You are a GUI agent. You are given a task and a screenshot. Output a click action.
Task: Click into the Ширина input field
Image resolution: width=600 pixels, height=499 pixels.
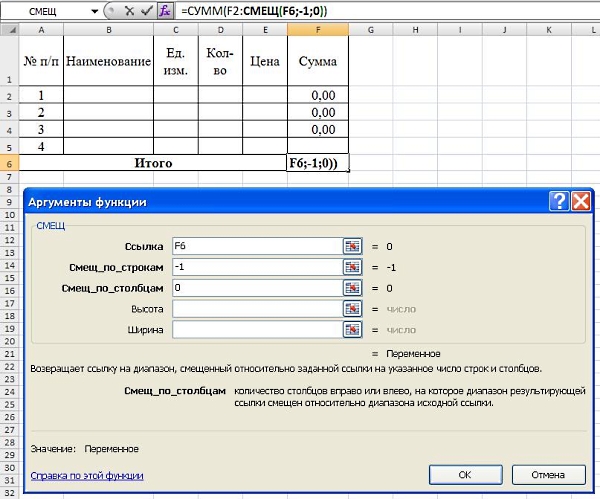click(255, 329)
